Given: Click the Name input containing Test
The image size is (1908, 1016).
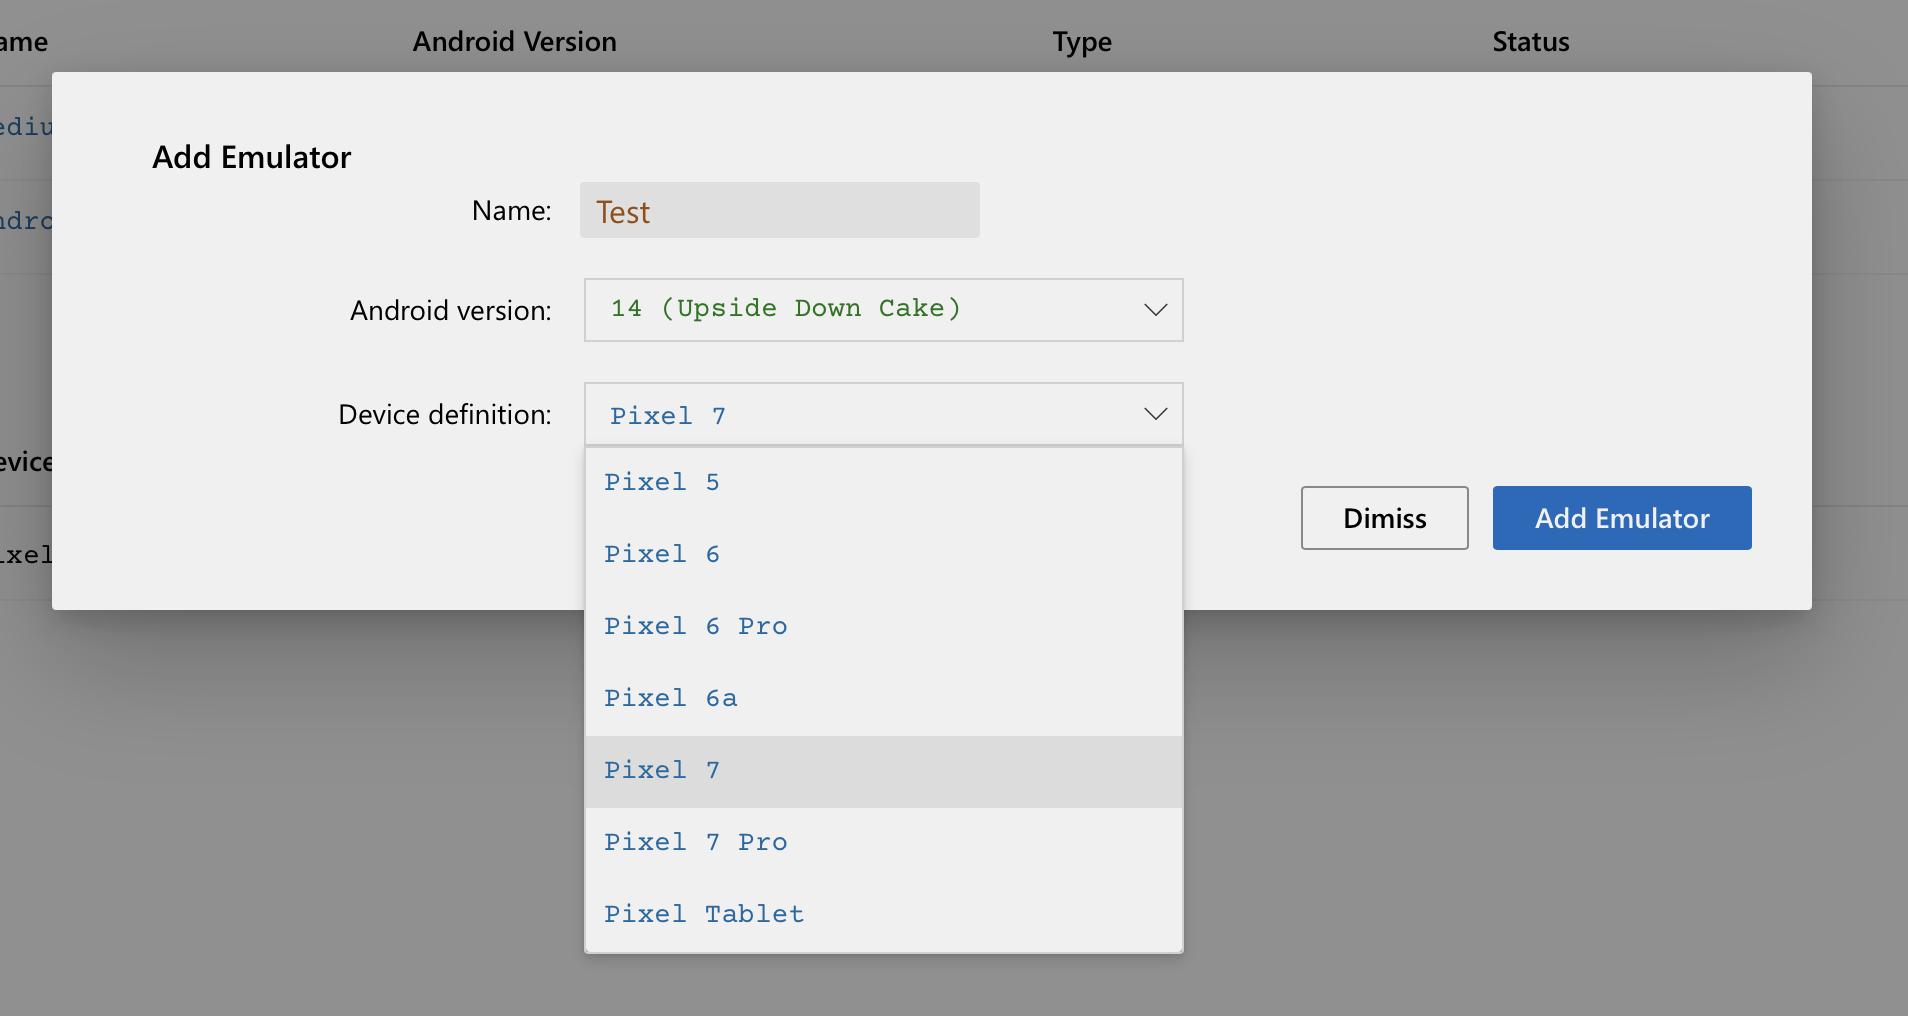Looking at the screenshot, I should (779, 210).
